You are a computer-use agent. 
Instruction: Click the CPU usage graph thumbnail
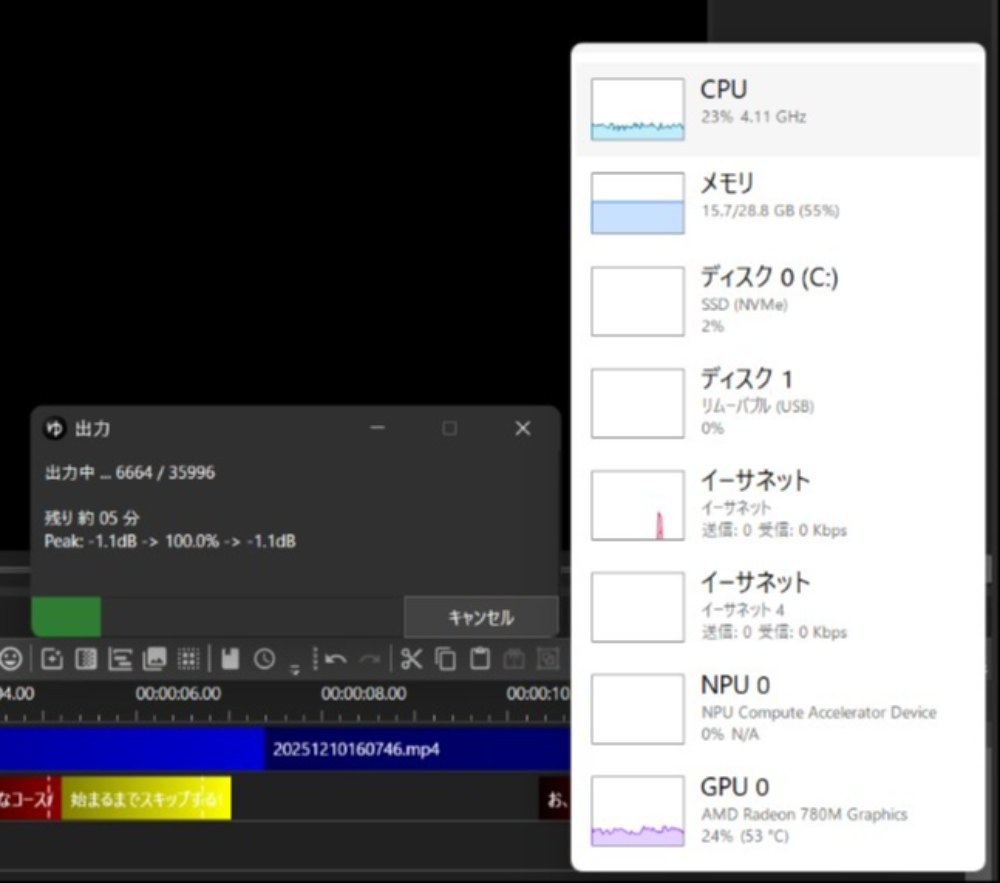click(x=638, y=109)
